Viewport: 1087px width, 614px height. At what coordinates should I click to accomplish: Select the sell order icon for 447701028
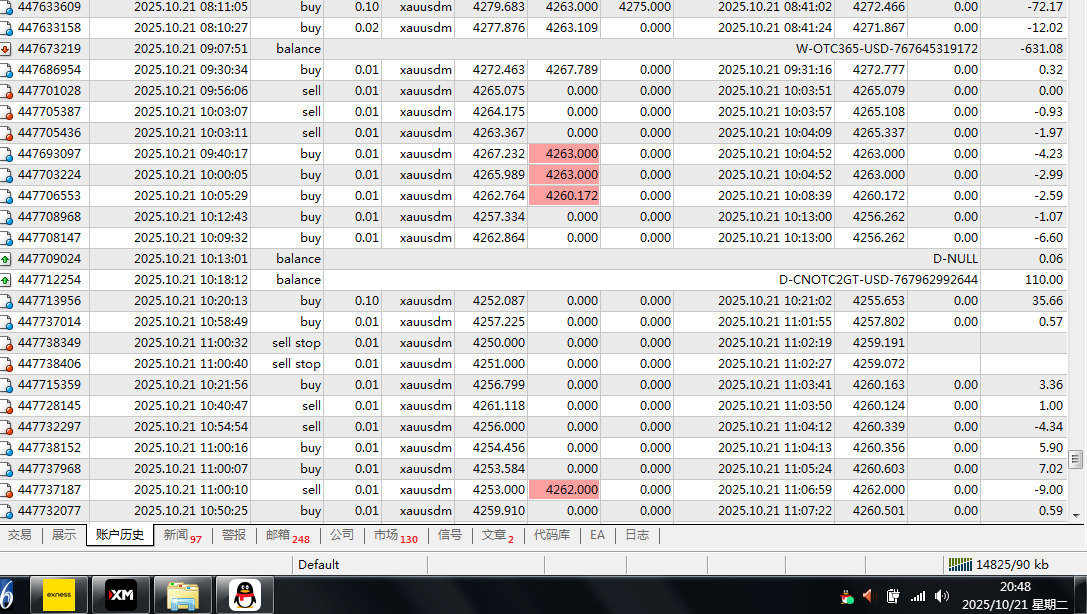pyautogui.click(x=7, y=91)
